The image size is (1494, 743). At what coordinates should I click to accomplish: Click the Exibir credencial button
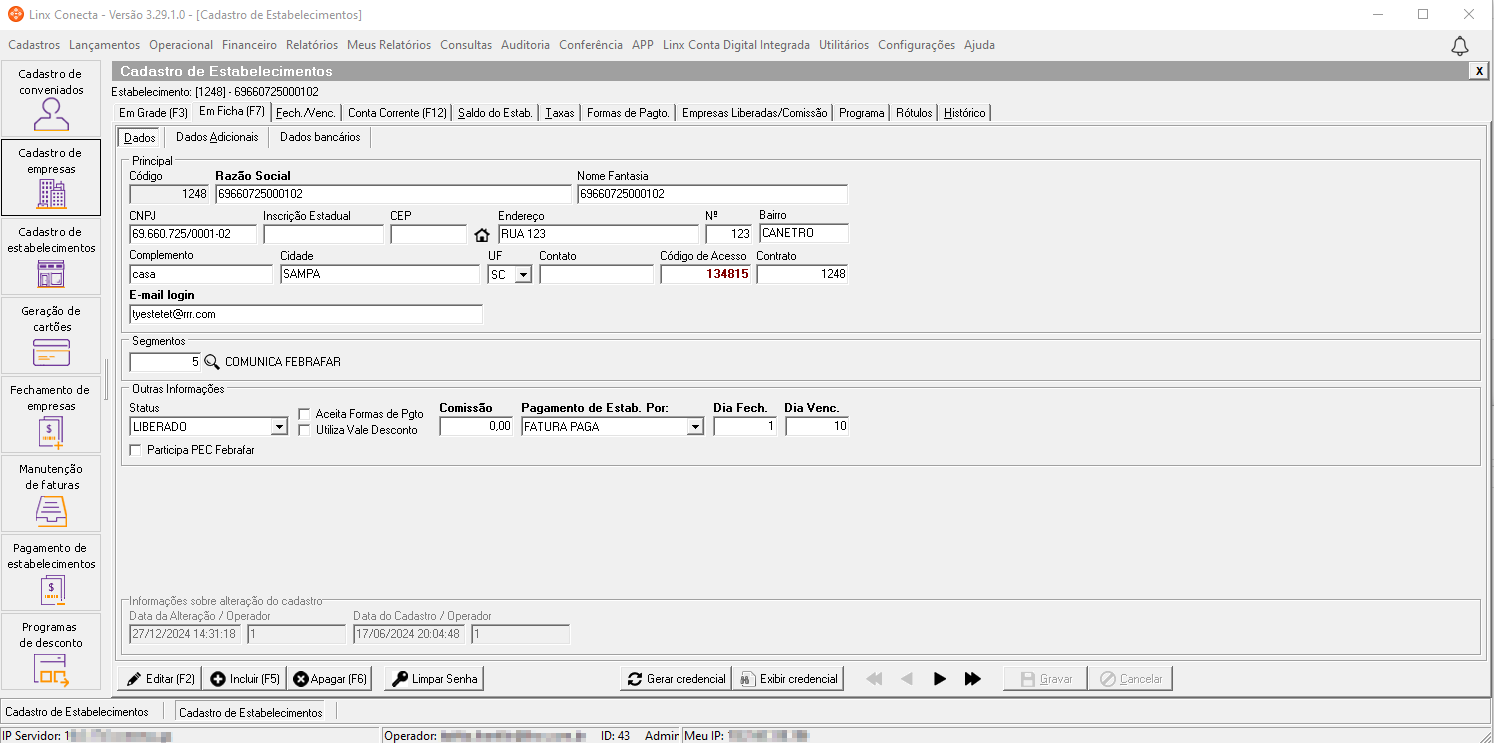[x=788, y=679]
